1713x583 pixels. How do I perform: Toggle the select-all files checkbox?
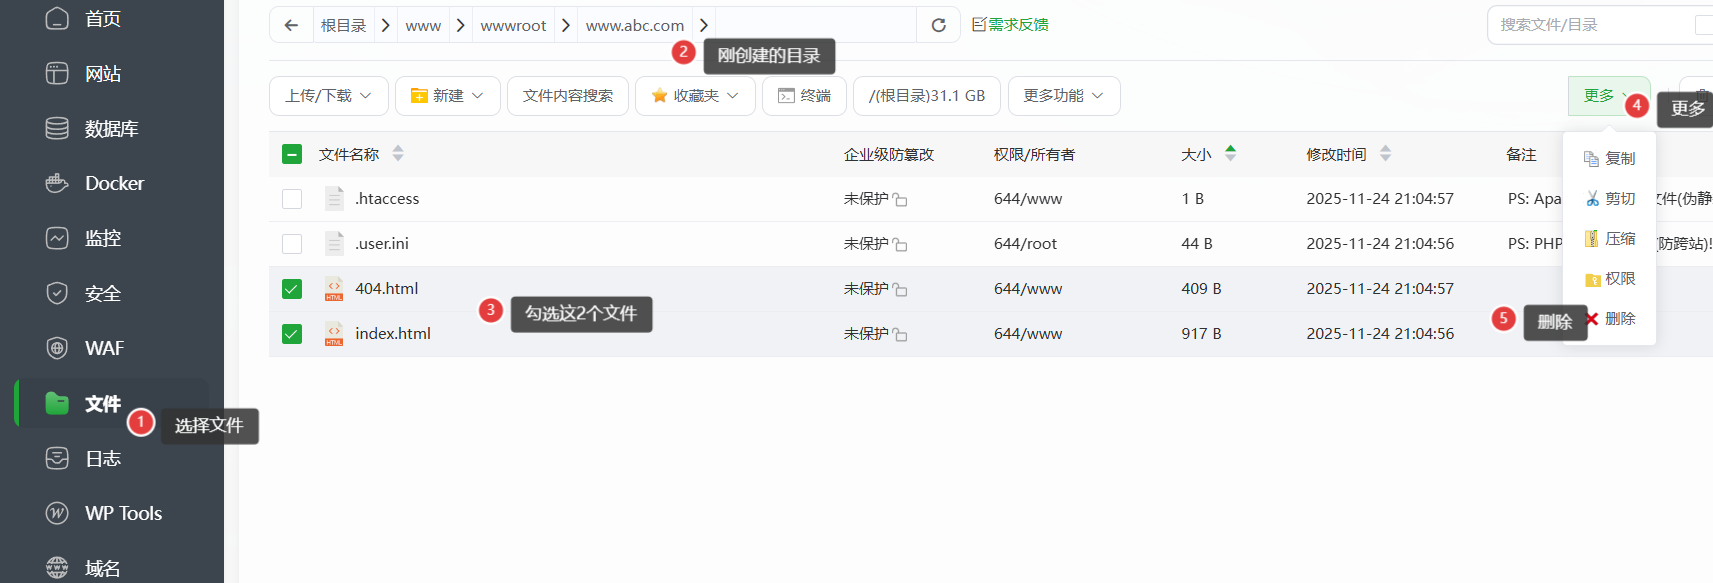[292, 154]
